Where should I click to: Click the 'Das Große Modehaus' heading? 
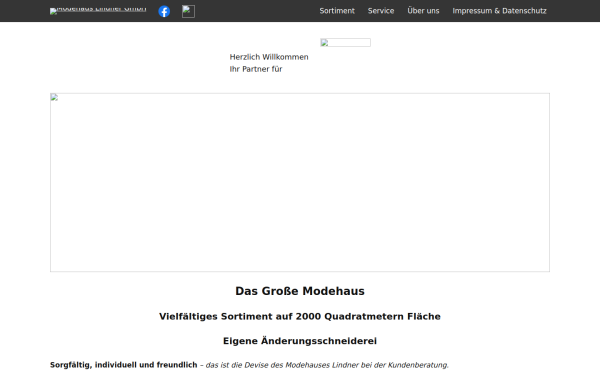point(300,291)
